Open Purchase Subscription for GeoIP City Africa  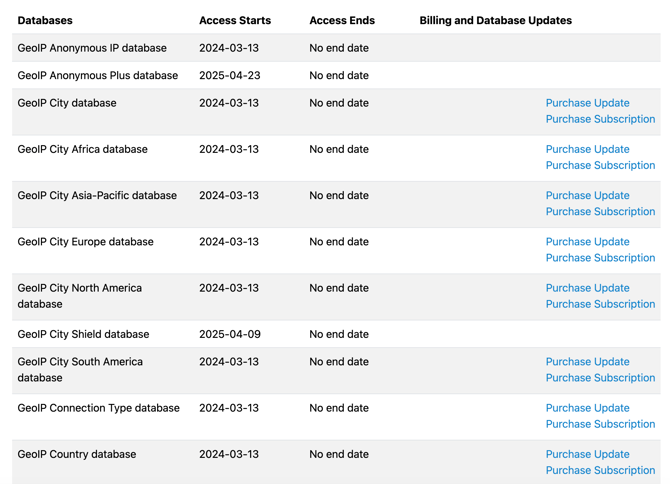point(600,165)
